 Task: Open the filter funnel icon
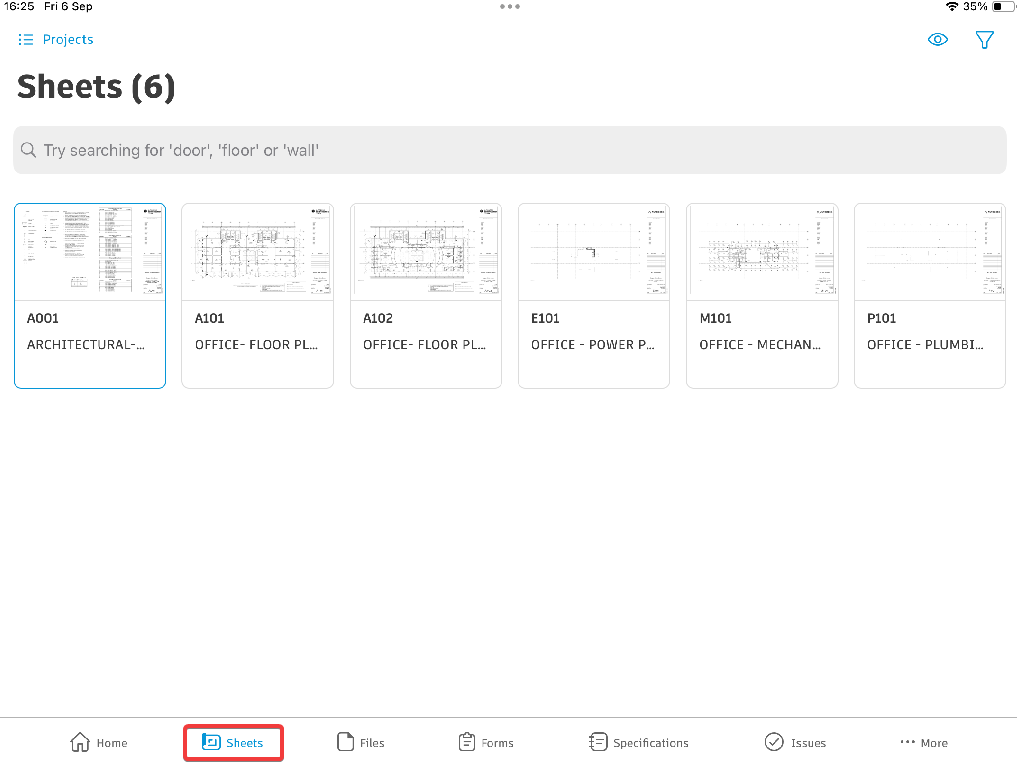coord(984,40)
